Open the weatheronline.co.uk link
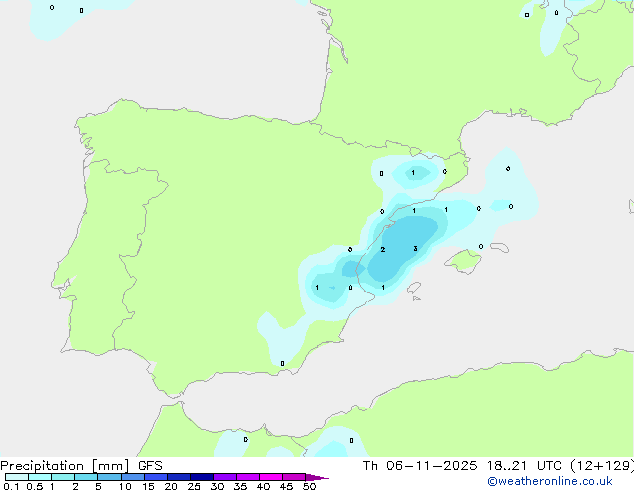This screenshot has height=490, width=634. click(x=550, y=482)
